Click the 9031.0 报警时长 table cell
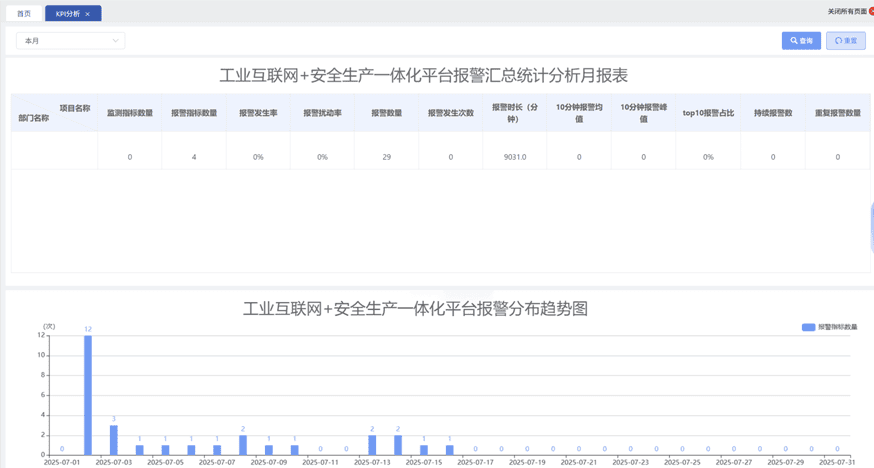The width and height of the screenshot is (874, 468). 515,157
